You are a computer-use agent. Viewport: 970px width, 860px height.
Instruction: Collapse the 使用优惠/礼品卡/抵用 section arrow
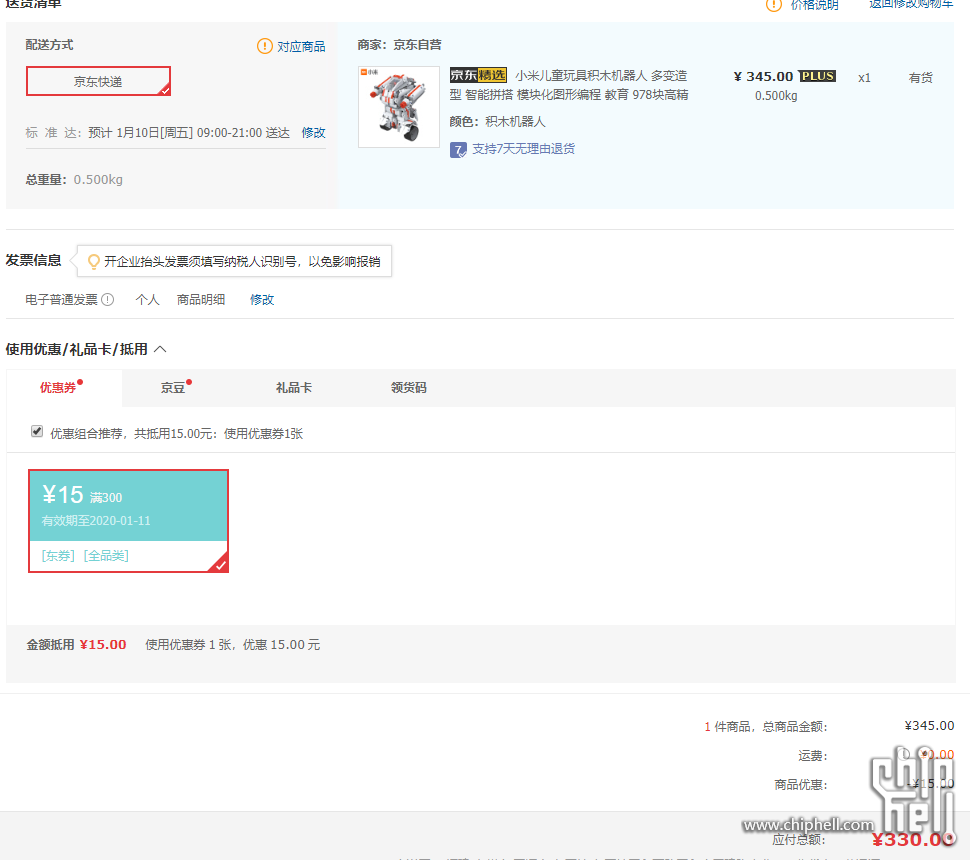point(160,349)
